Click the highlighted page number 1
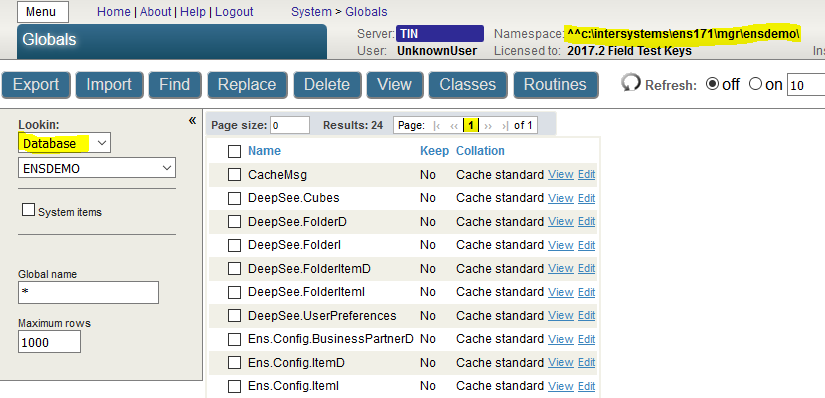This screenshot has width=825, height=398. click(471, 125)
